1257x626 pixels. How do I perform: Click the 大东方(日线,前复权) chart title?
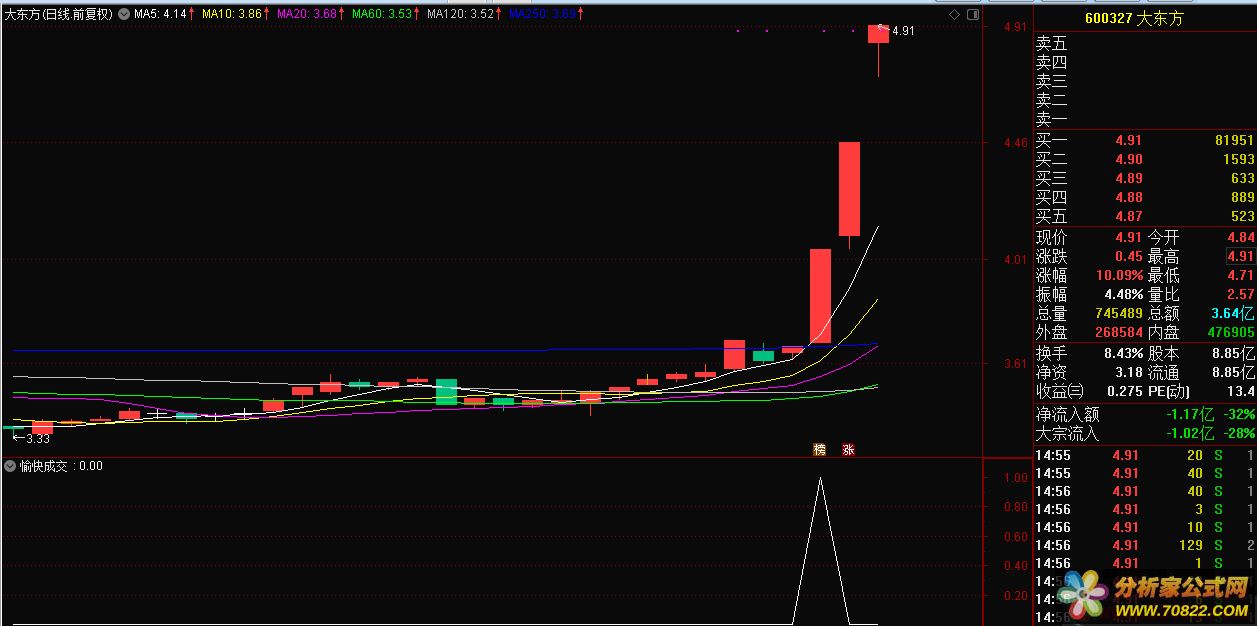58,15
